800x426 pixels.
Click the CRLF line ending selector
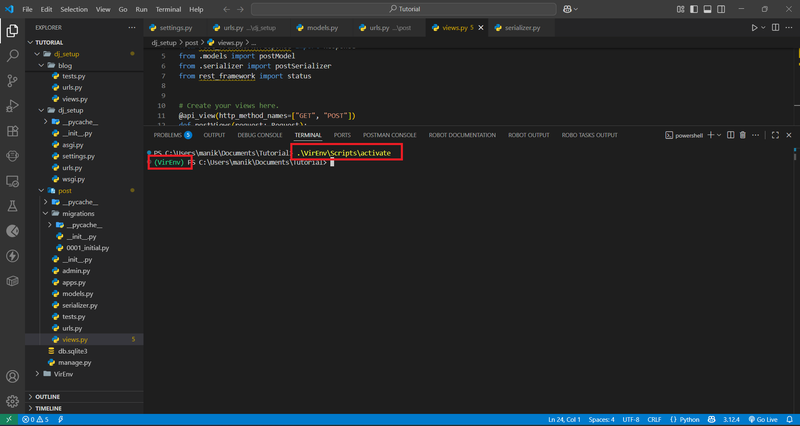point(654,420)
